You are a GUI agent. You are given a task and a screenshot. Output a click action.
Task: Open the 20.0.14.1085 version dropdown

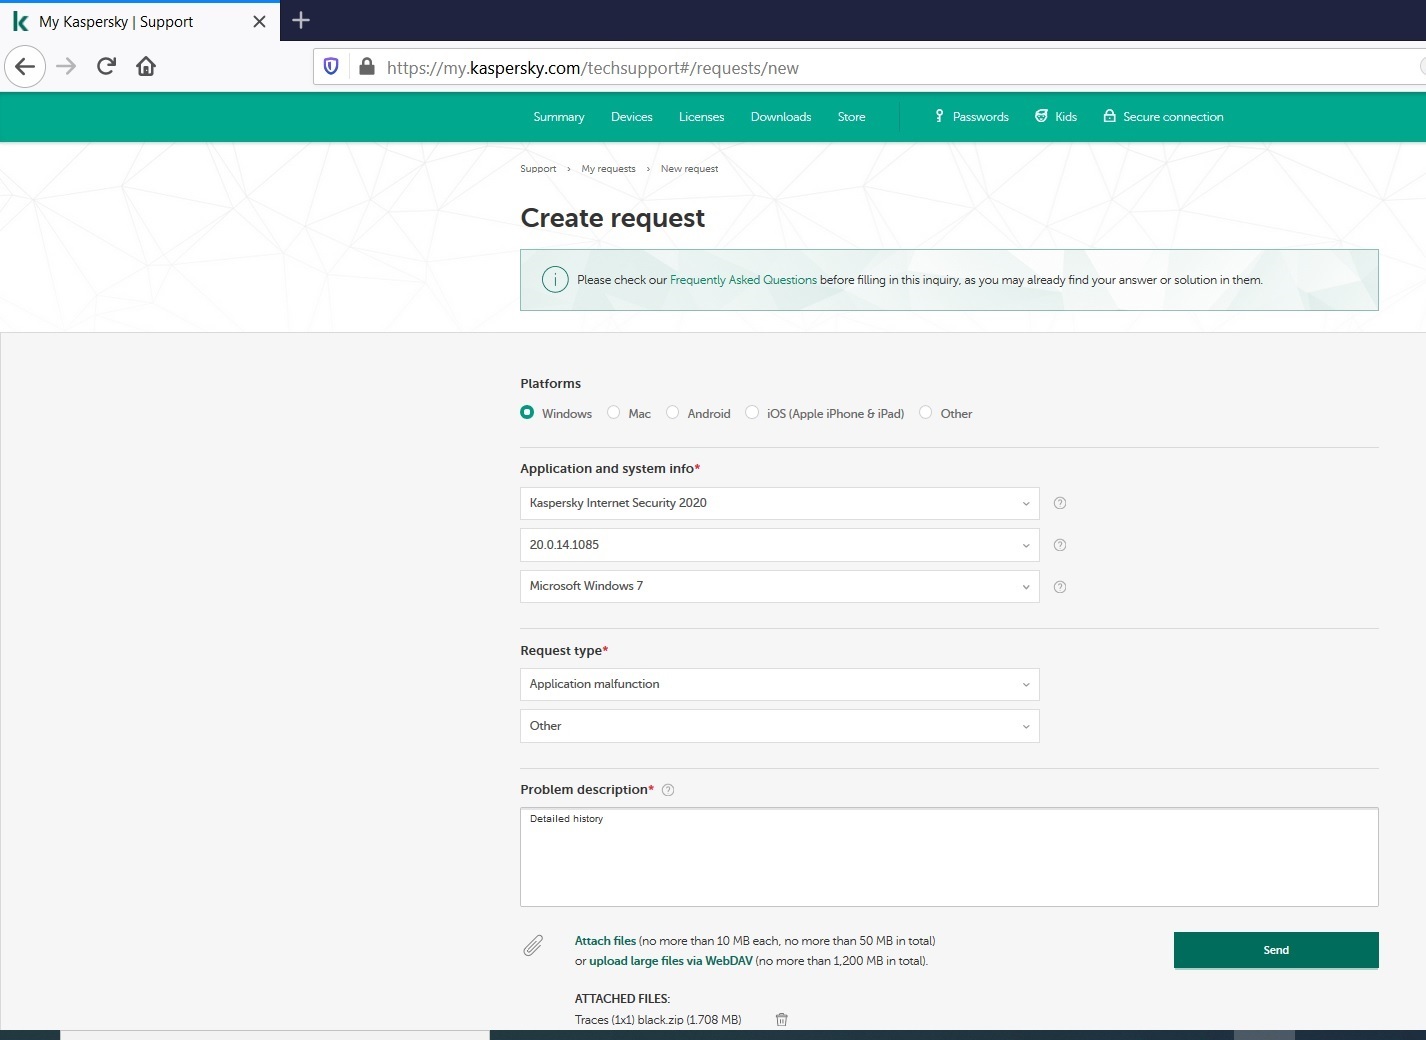[x=780, y=545]
